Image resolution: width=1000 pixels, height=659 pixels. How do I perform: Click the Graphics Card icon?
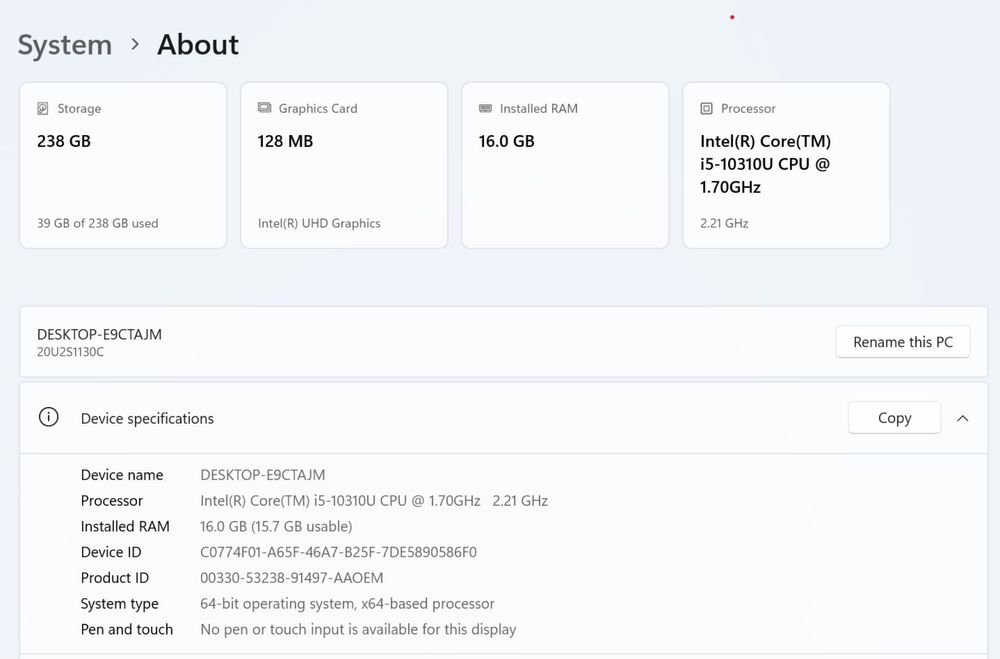point(264,108)
